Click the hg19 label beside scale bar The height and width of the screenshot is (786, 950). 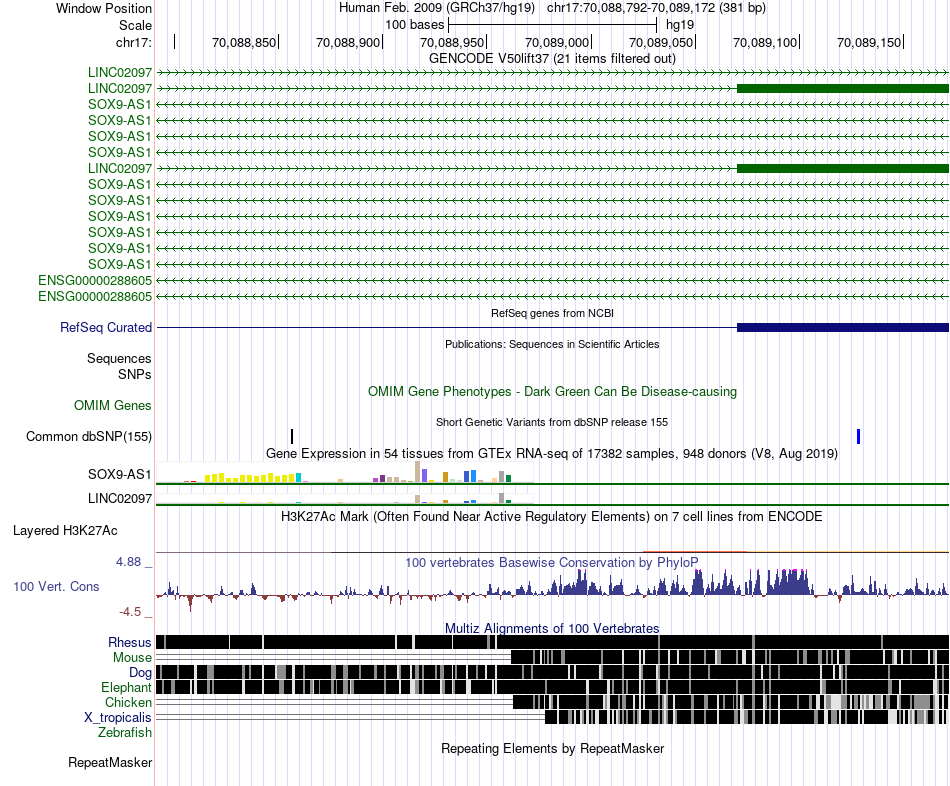point(680,25)
